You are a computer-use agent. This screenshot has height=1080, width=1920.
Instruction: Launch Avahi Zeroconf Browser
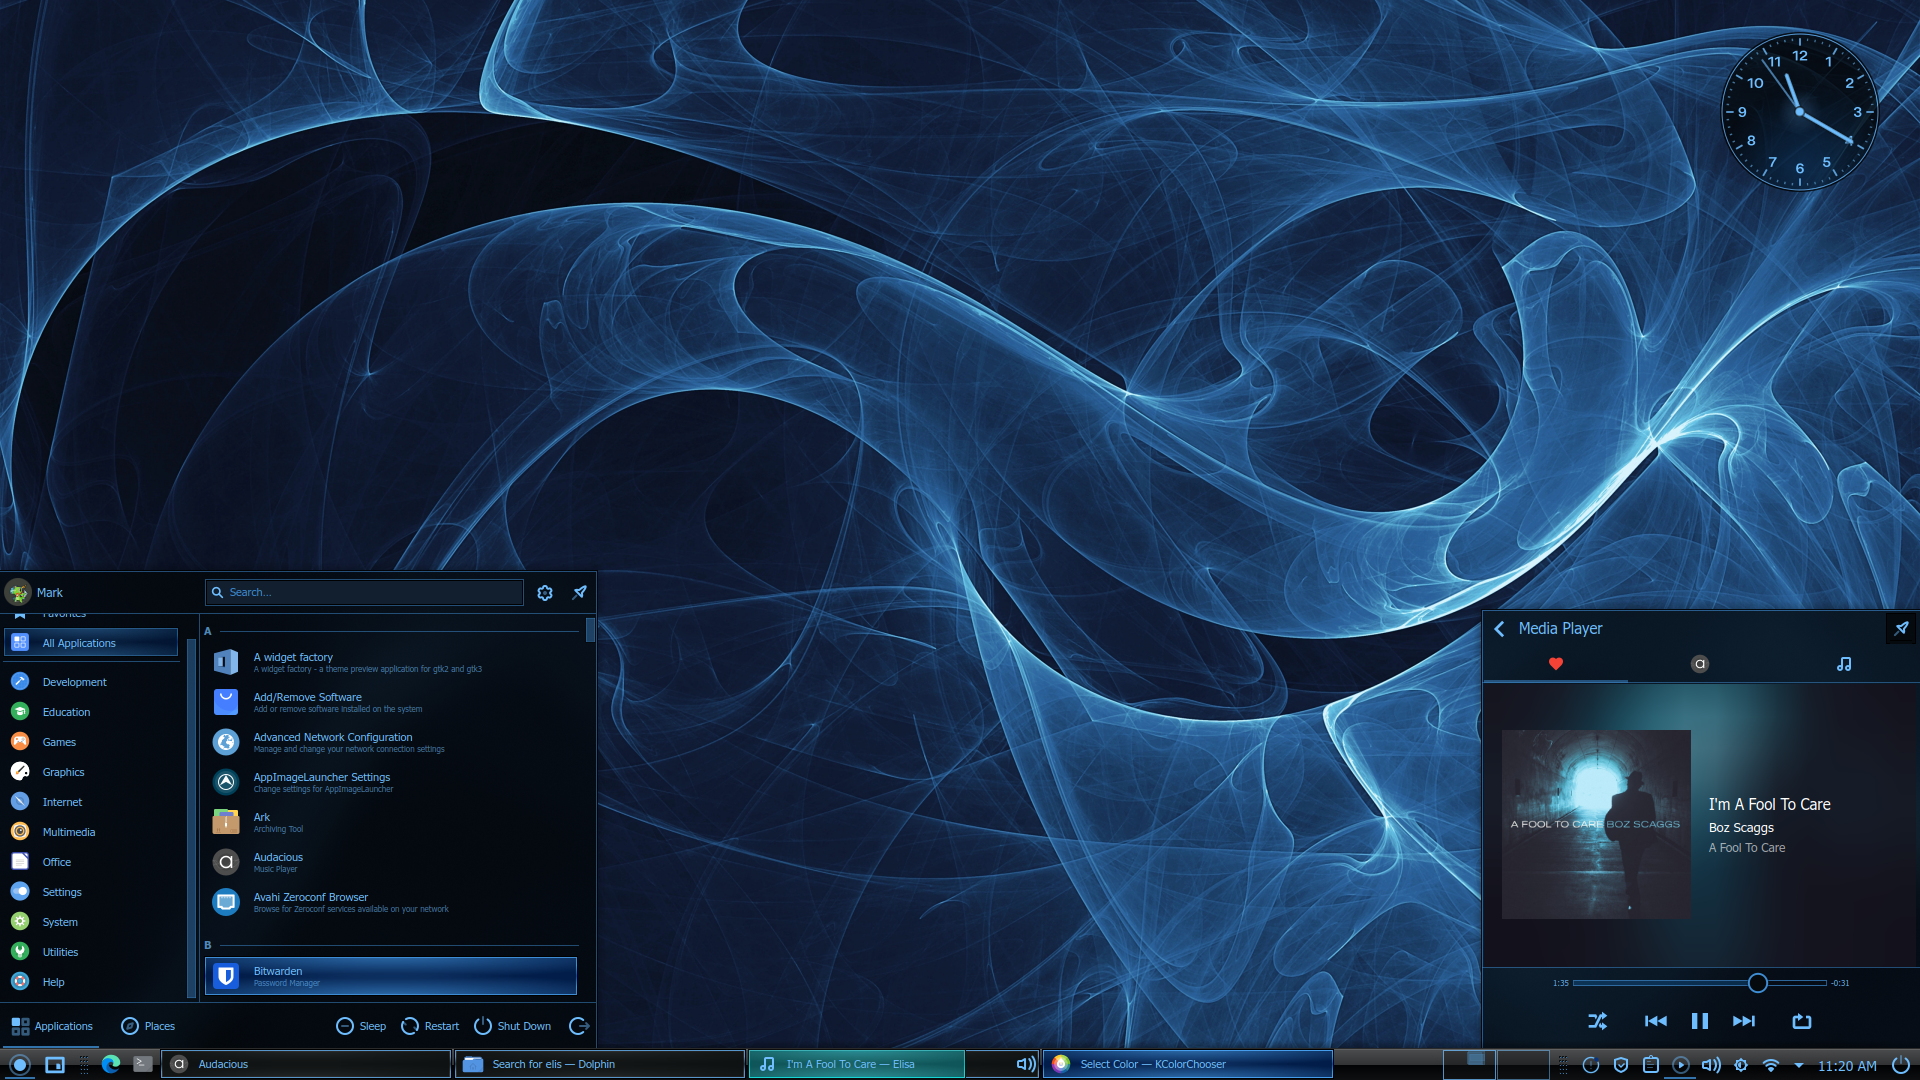(x=391, y=902)
